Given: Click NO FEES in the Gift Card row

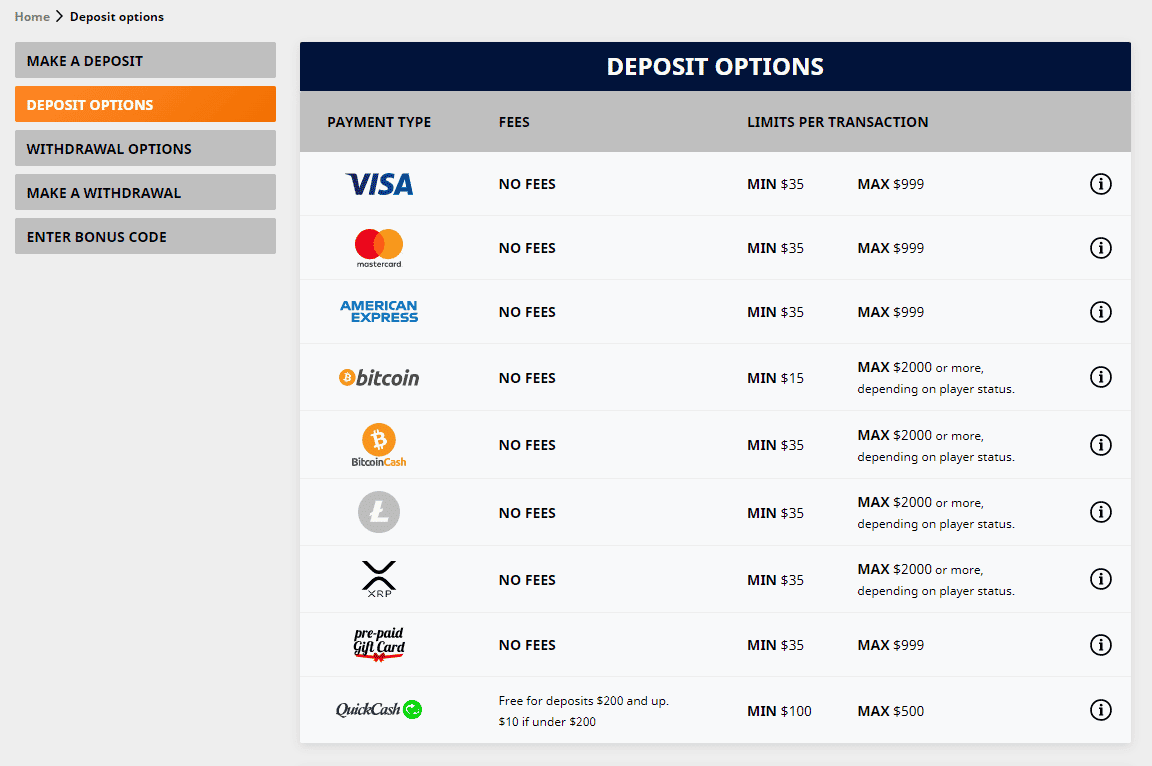Looking at the screenshot, I should tap(527, 646).
